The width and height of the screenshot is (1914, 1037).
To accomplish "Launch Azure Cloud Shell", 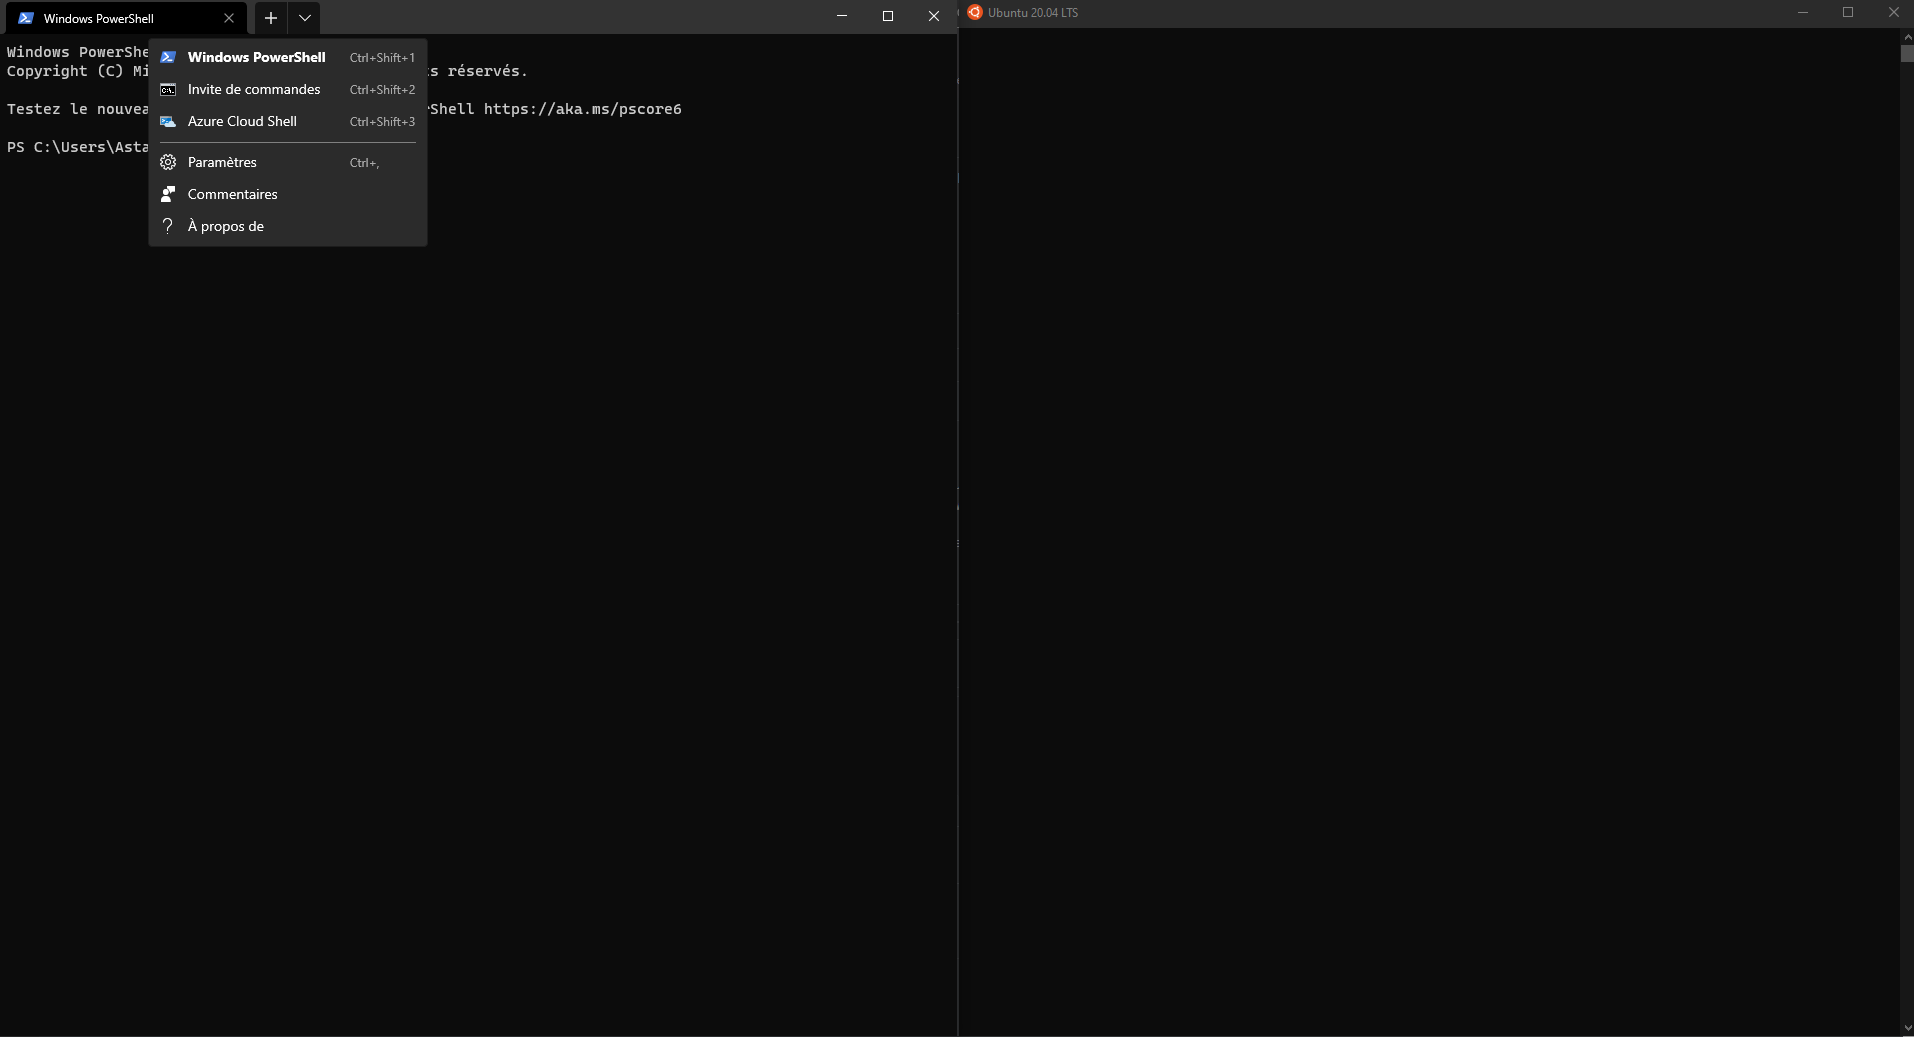I will coord(242,121).
